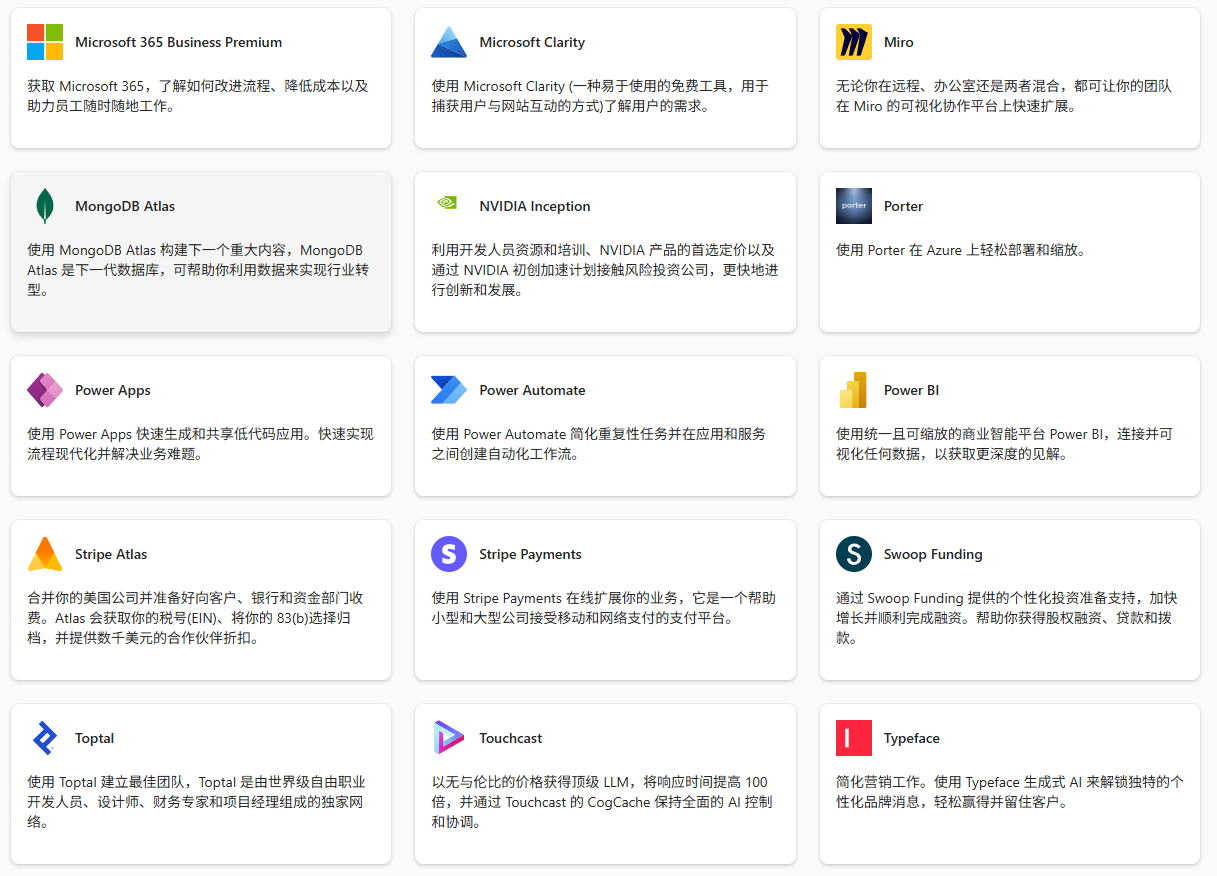Click the Stripe Payments description about 支付平台
Image resolution: width=1217 pixels, height=876 pixels.
pyautogui.click(x=603, y=608)
